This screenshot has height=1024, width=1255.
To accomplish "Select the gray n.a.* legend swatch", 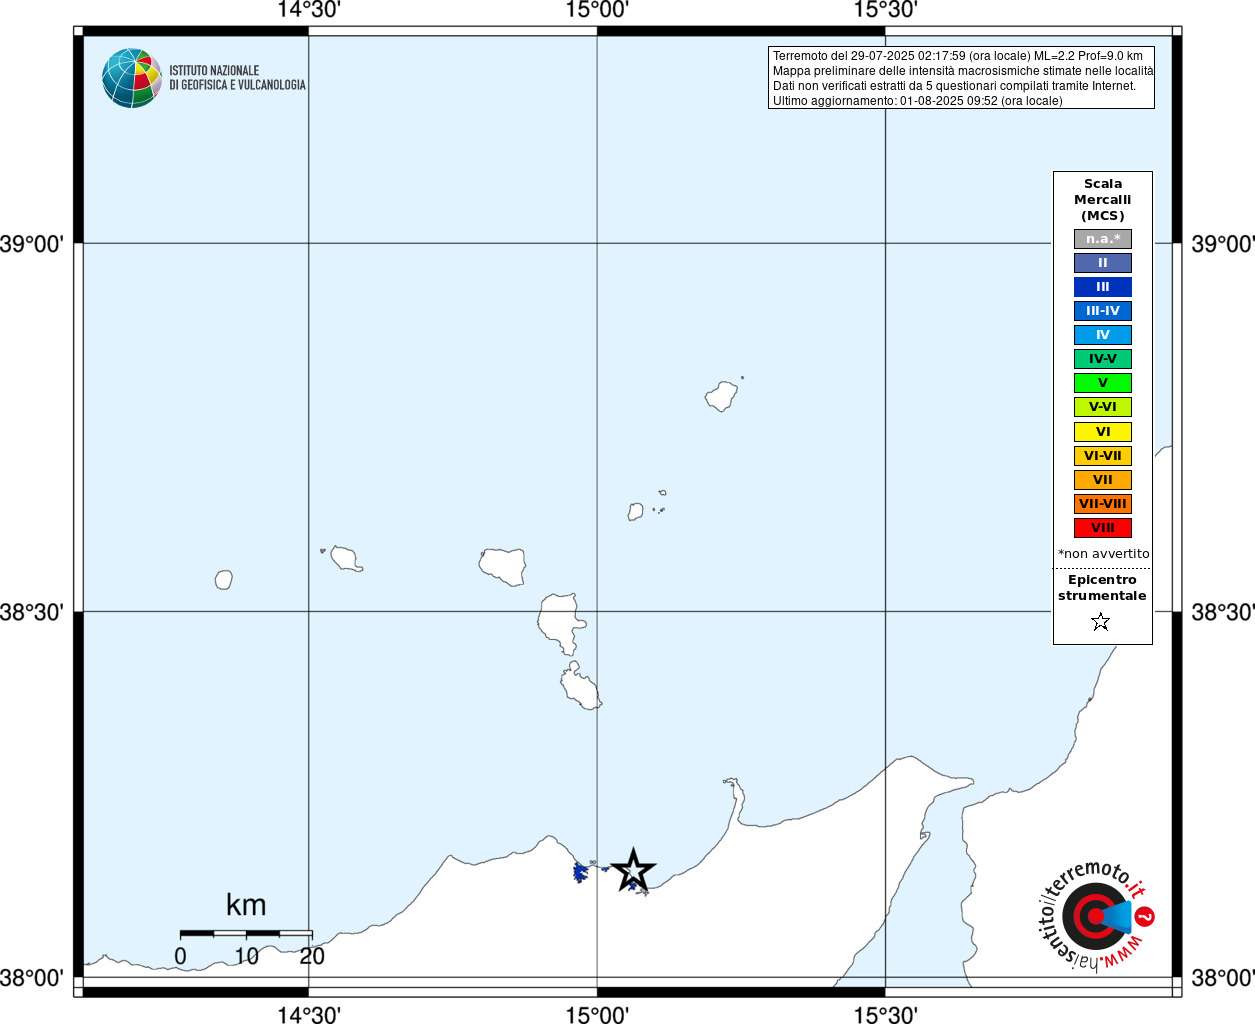I will click(x=1103, y=239).
